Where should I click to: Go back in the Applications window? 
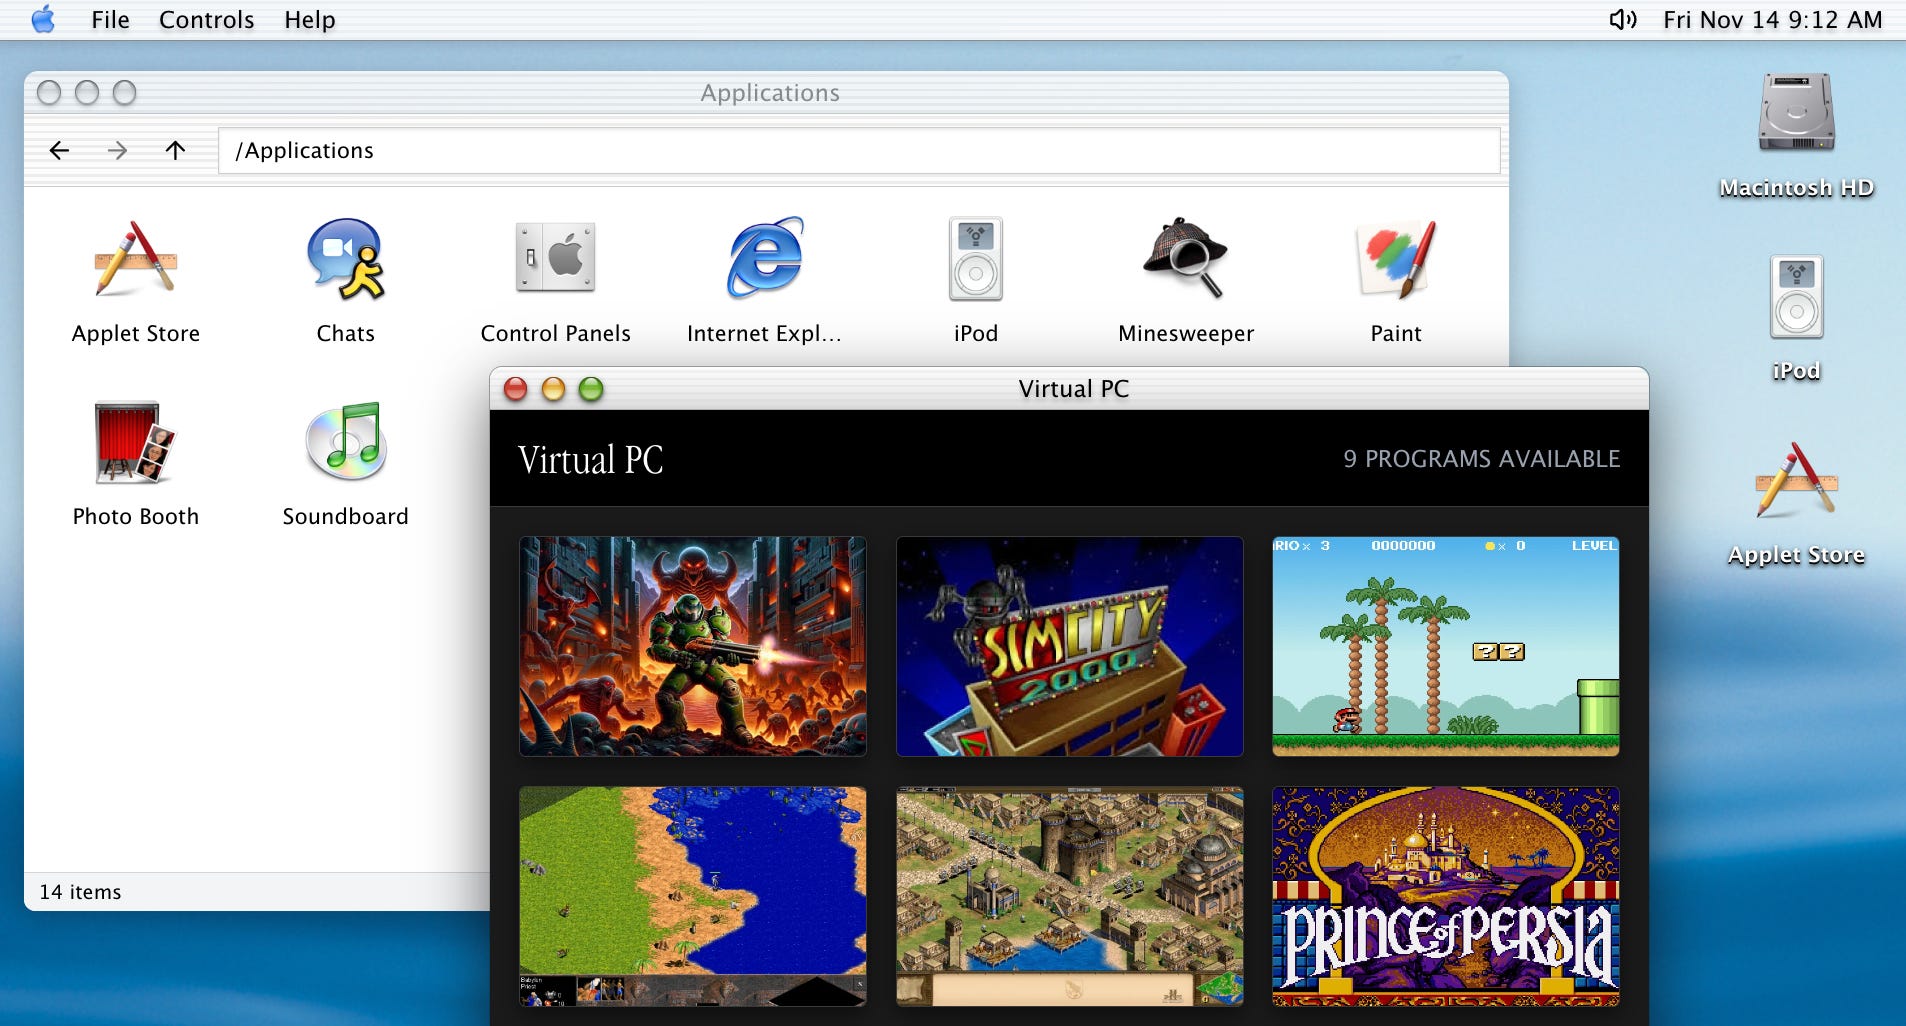click(59, 150)
